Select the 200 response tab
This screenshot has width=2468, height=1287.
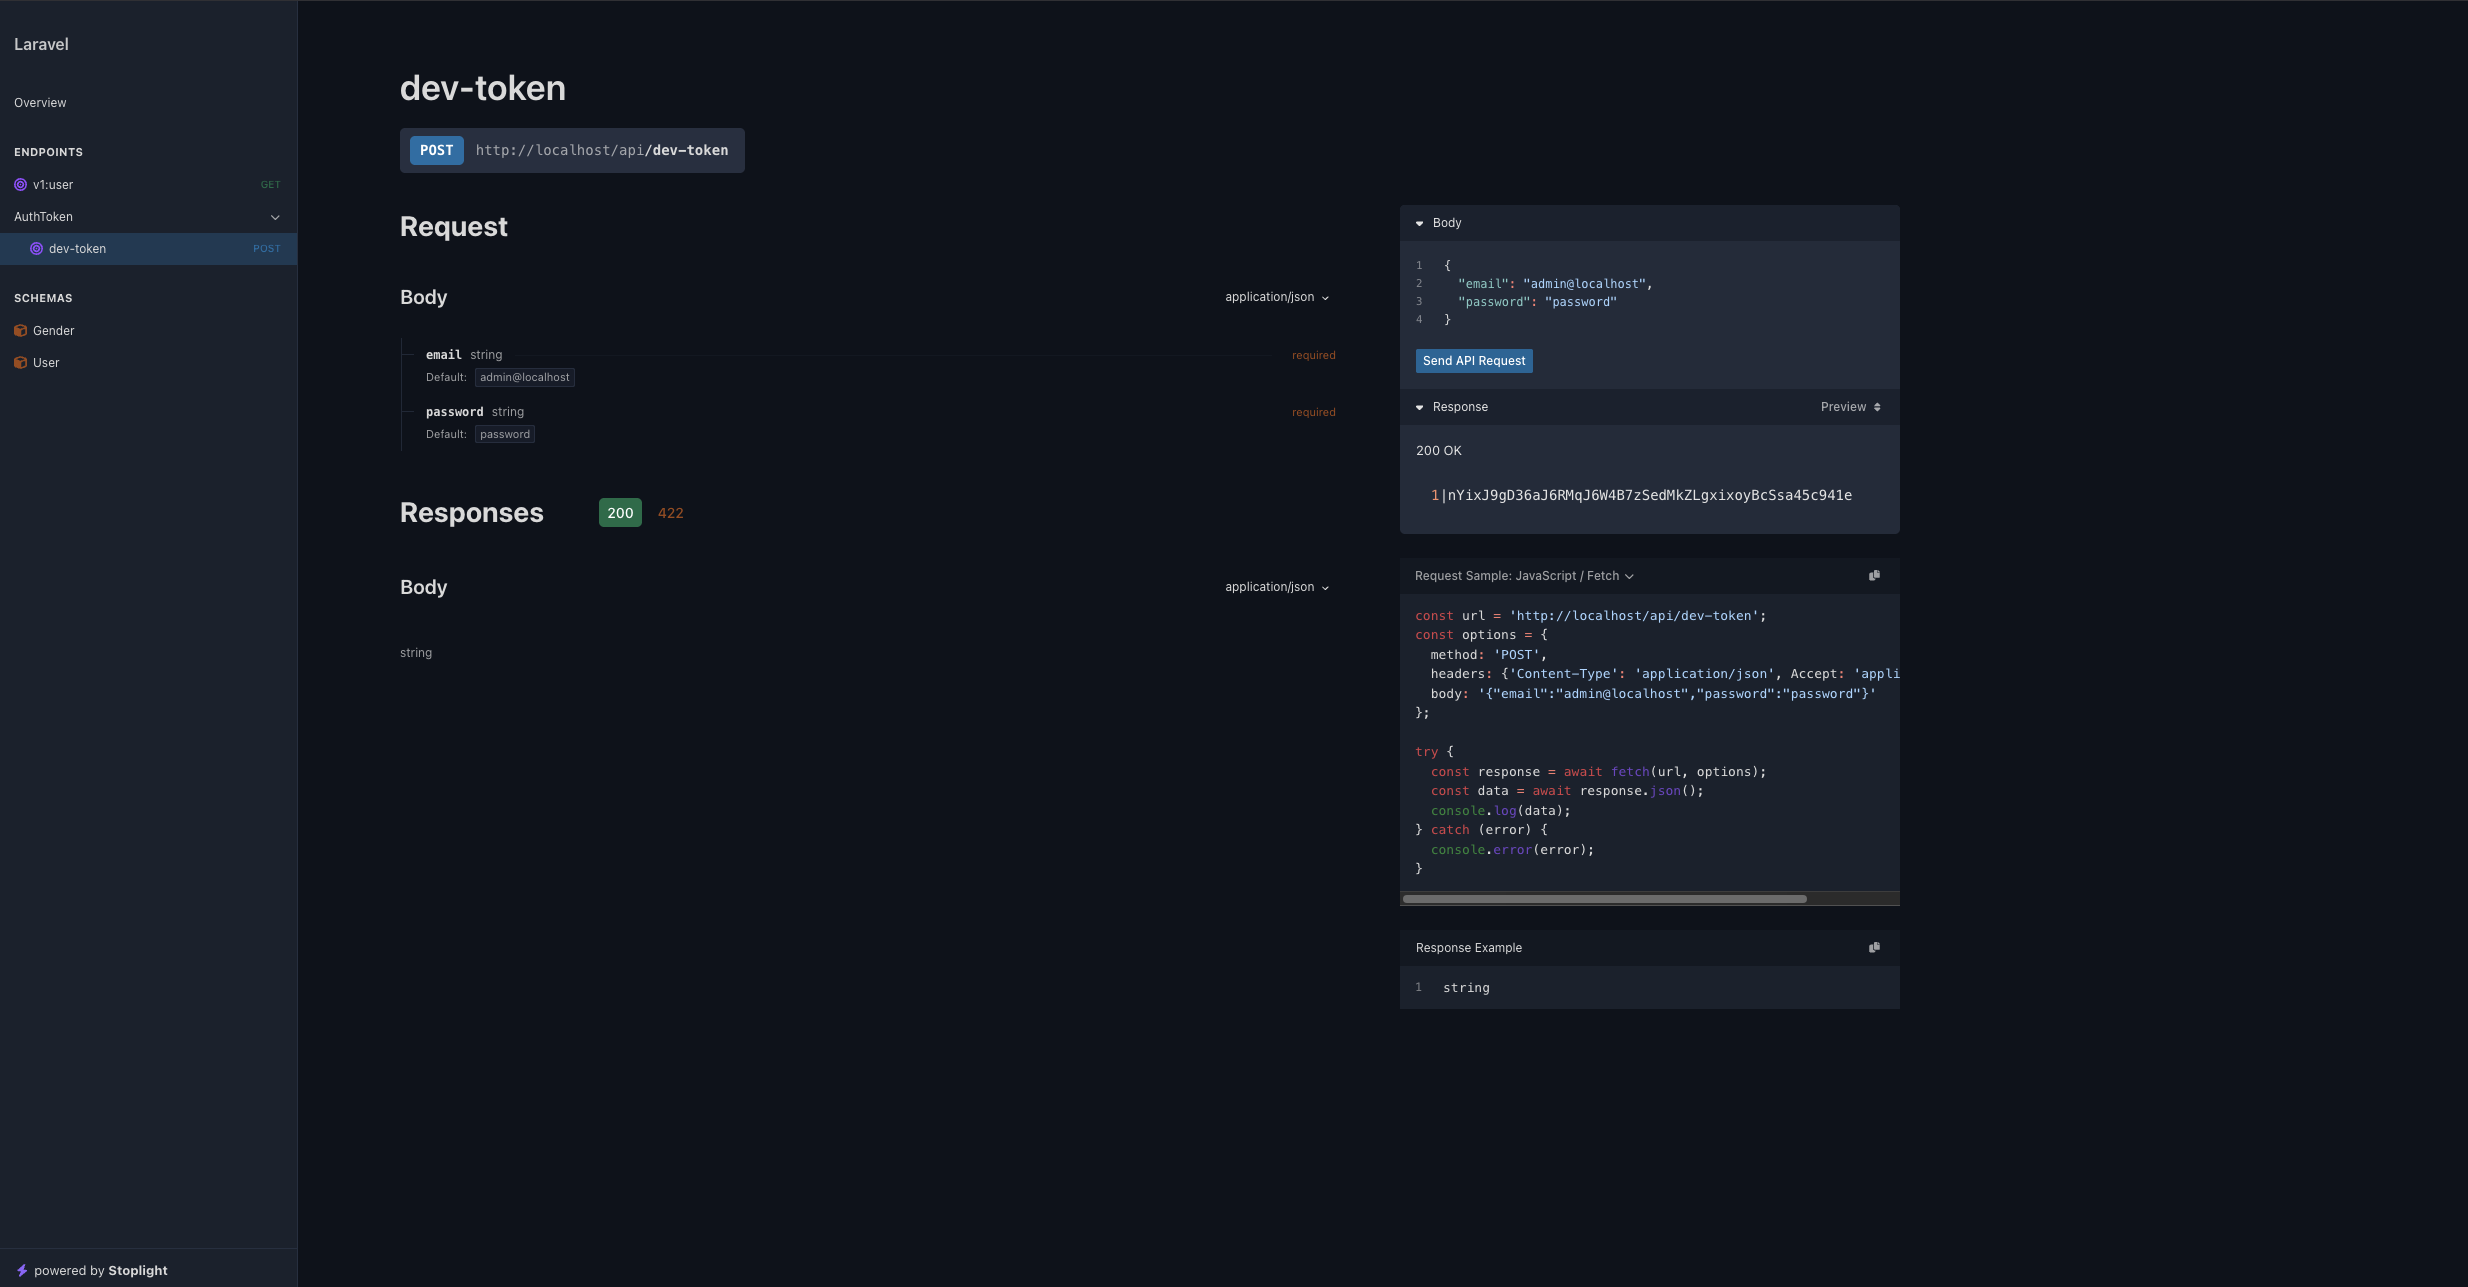tap(620, 513)
